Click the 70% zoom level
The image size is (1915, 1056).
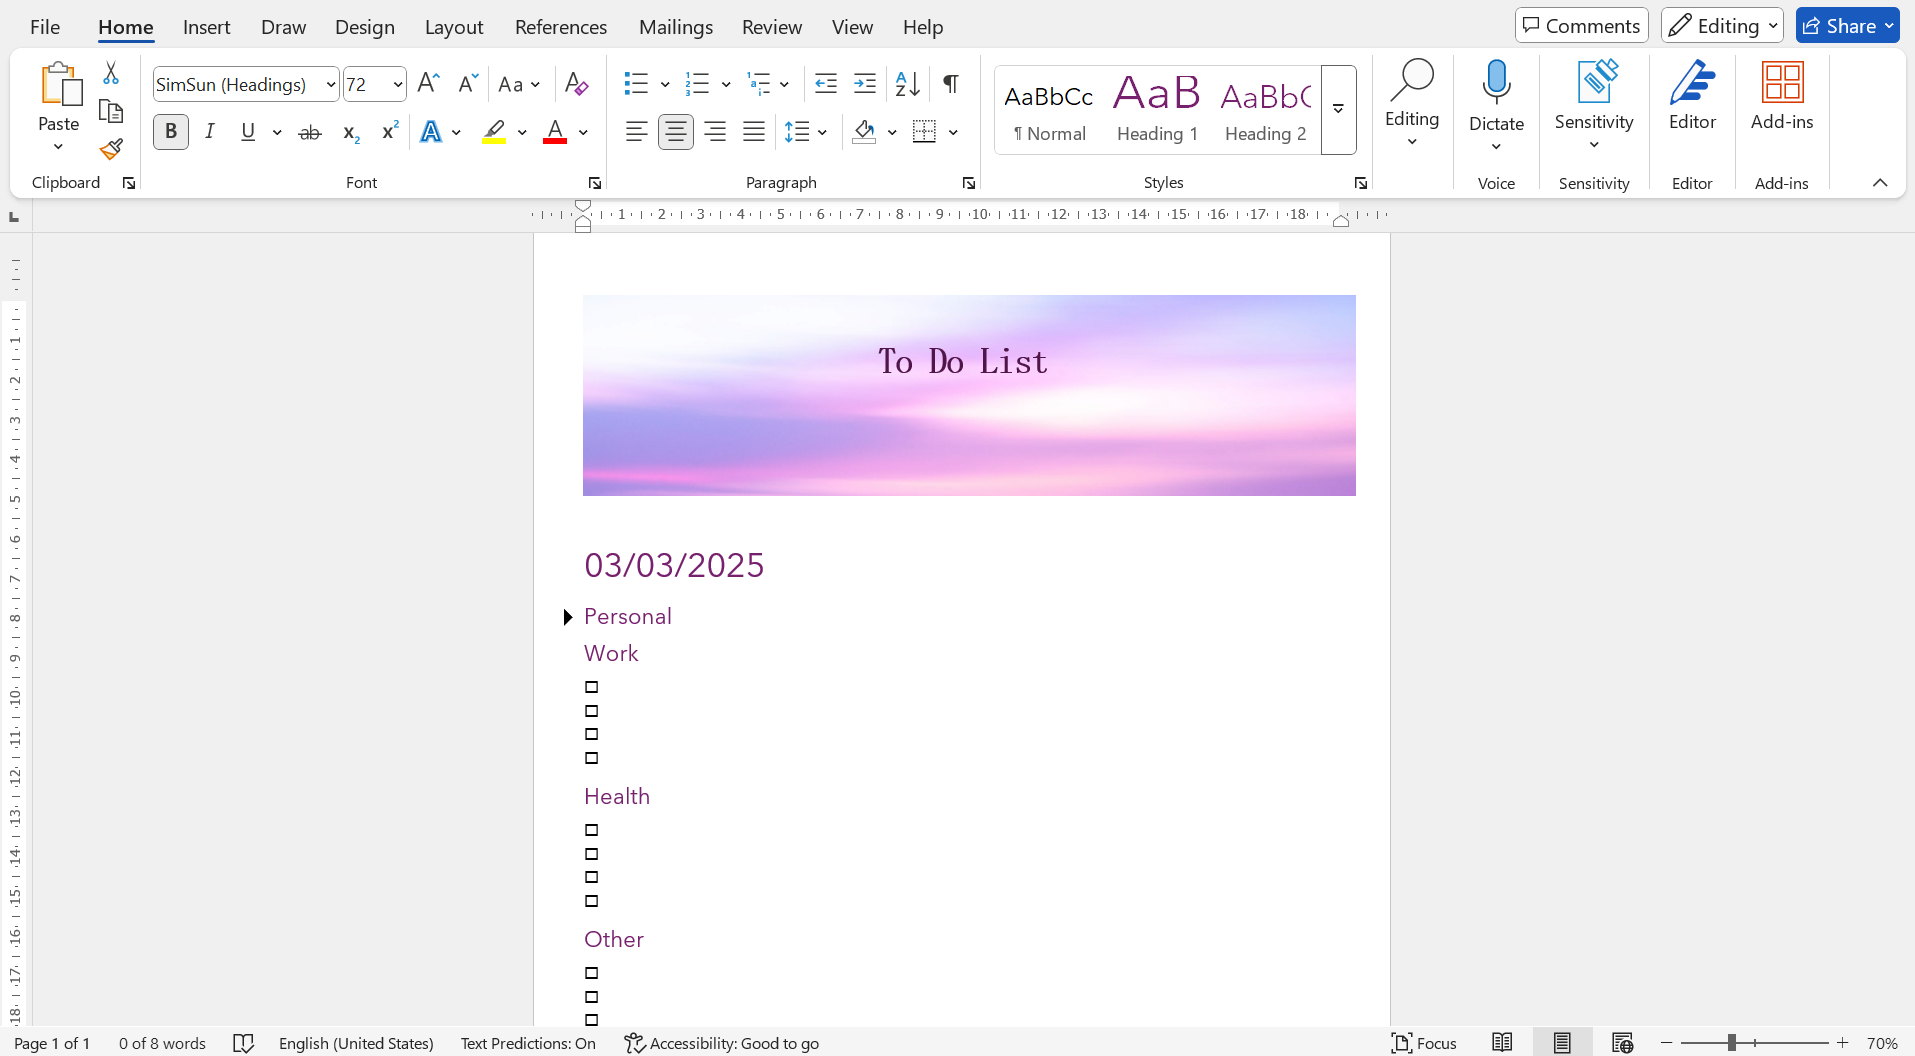(x=1882, y=1043)
